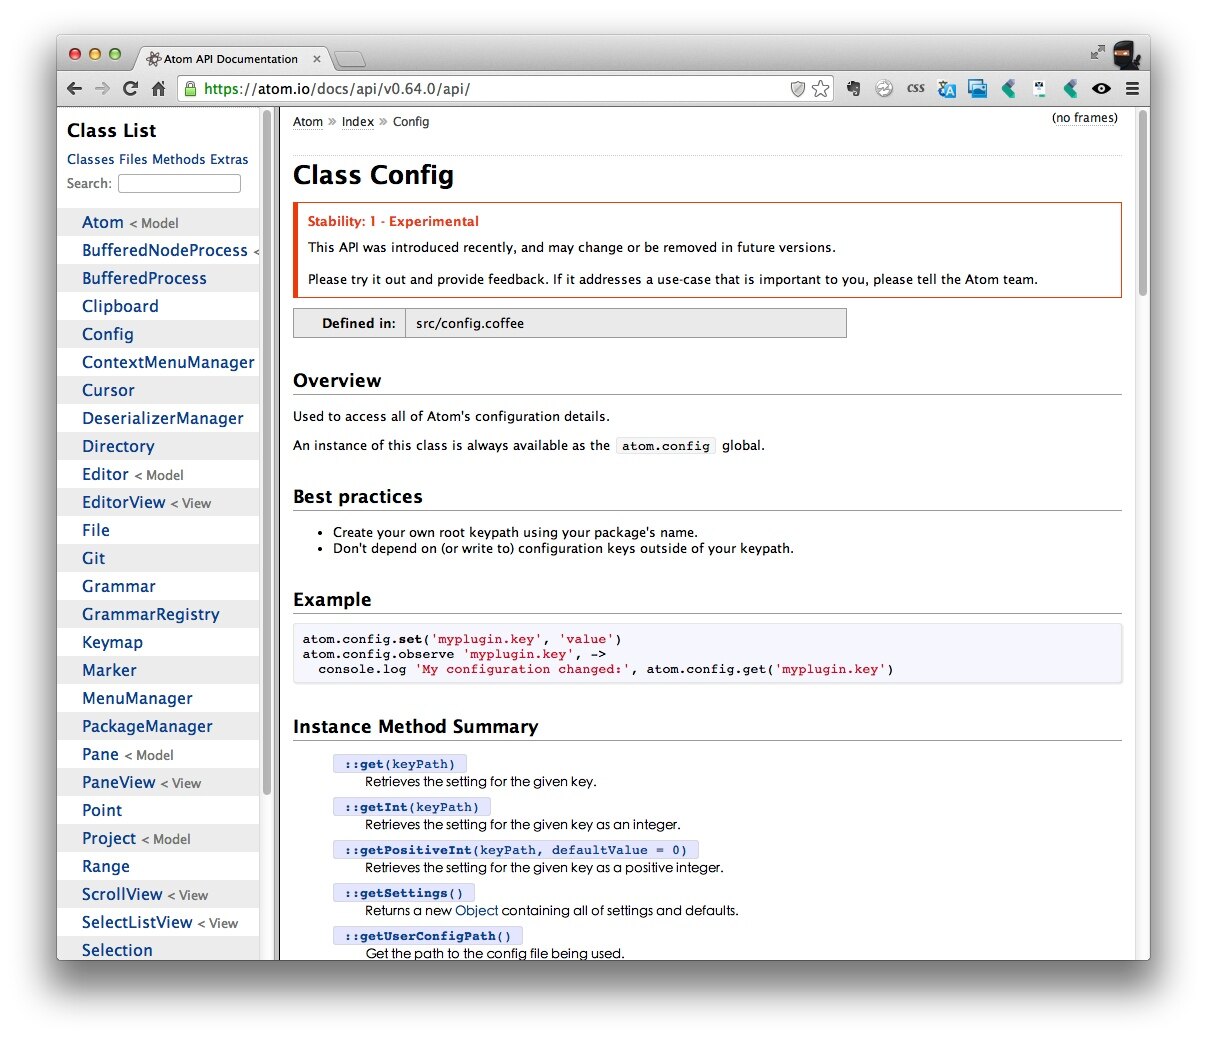
Task: Open the CSS extension icon
Action: click(x=915, y=88)
